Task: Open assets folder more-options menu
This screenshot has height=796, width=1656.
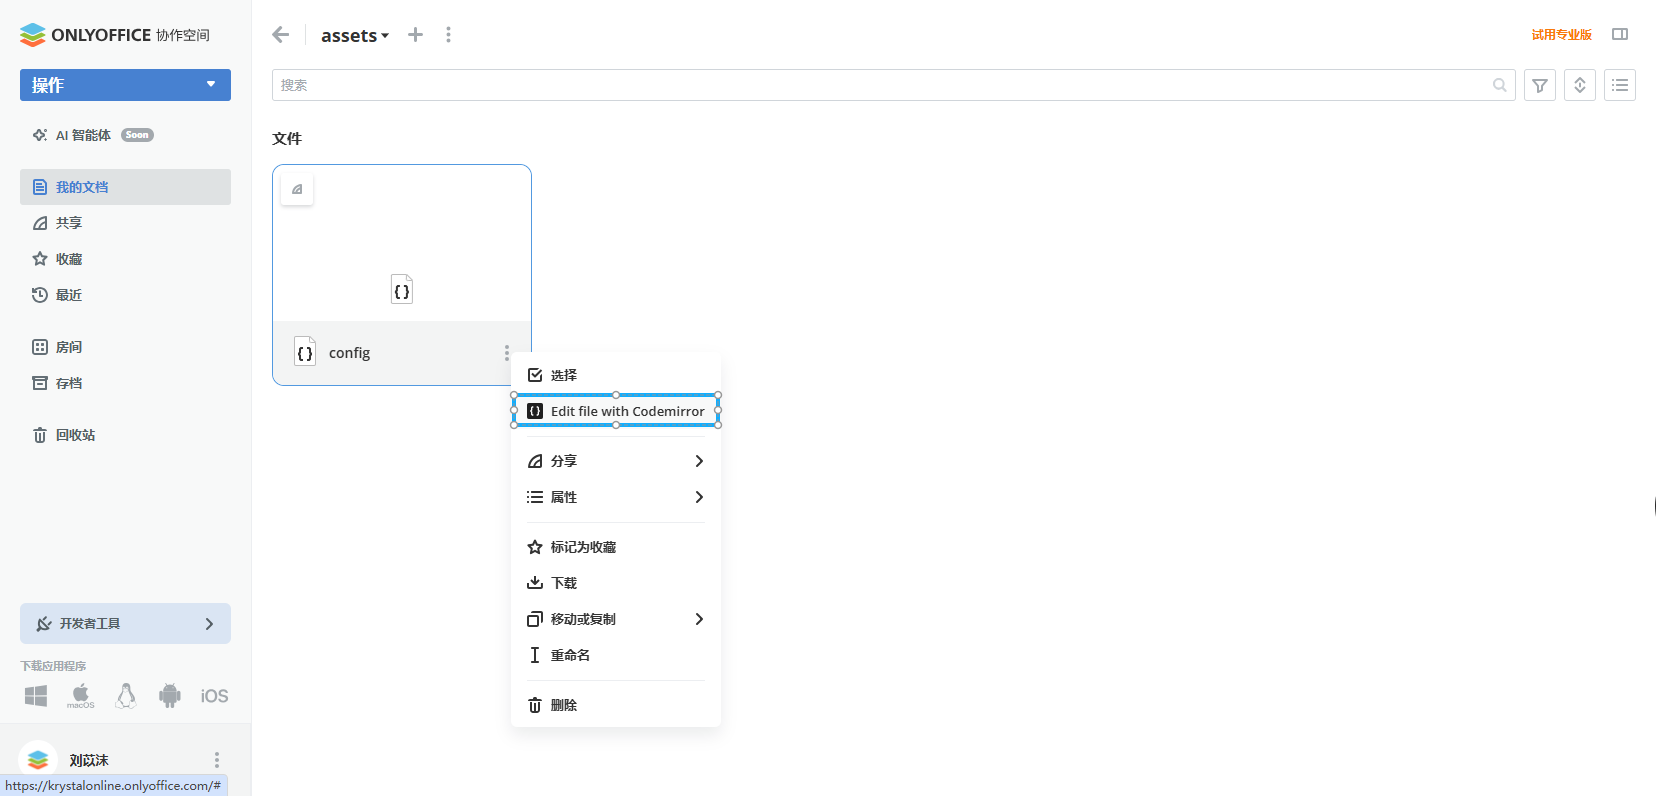Action: [x=448, y=35]
